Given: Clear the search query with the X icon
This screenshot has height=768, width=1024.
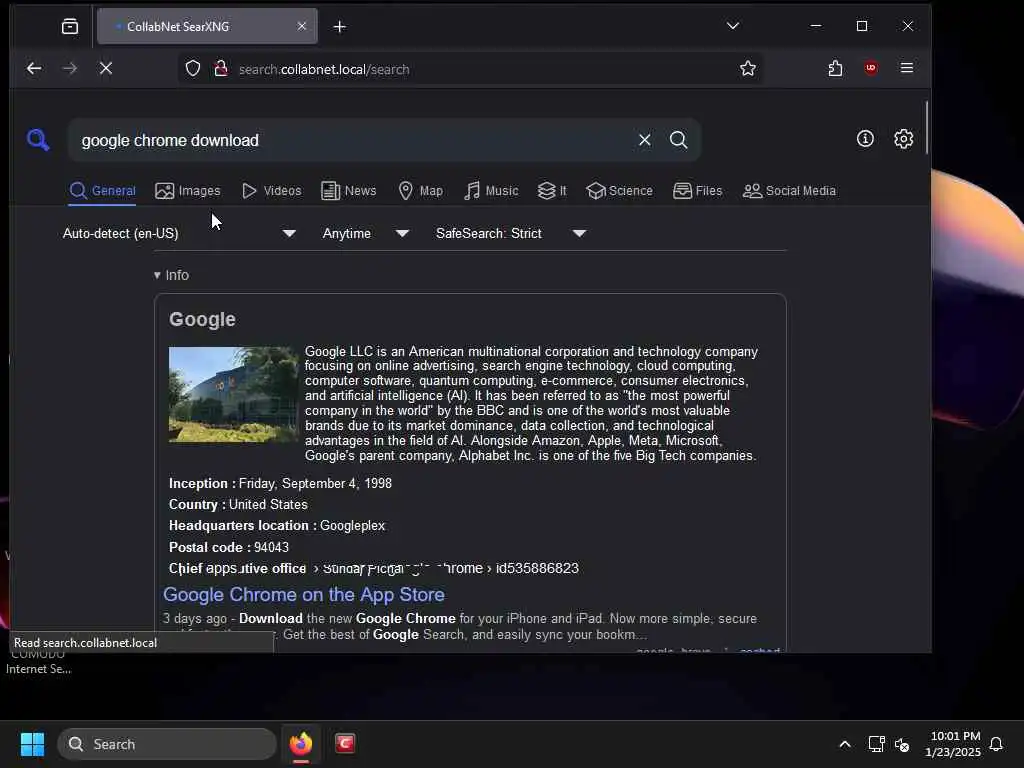Looking at the screenshot, I should click(645, 140).
